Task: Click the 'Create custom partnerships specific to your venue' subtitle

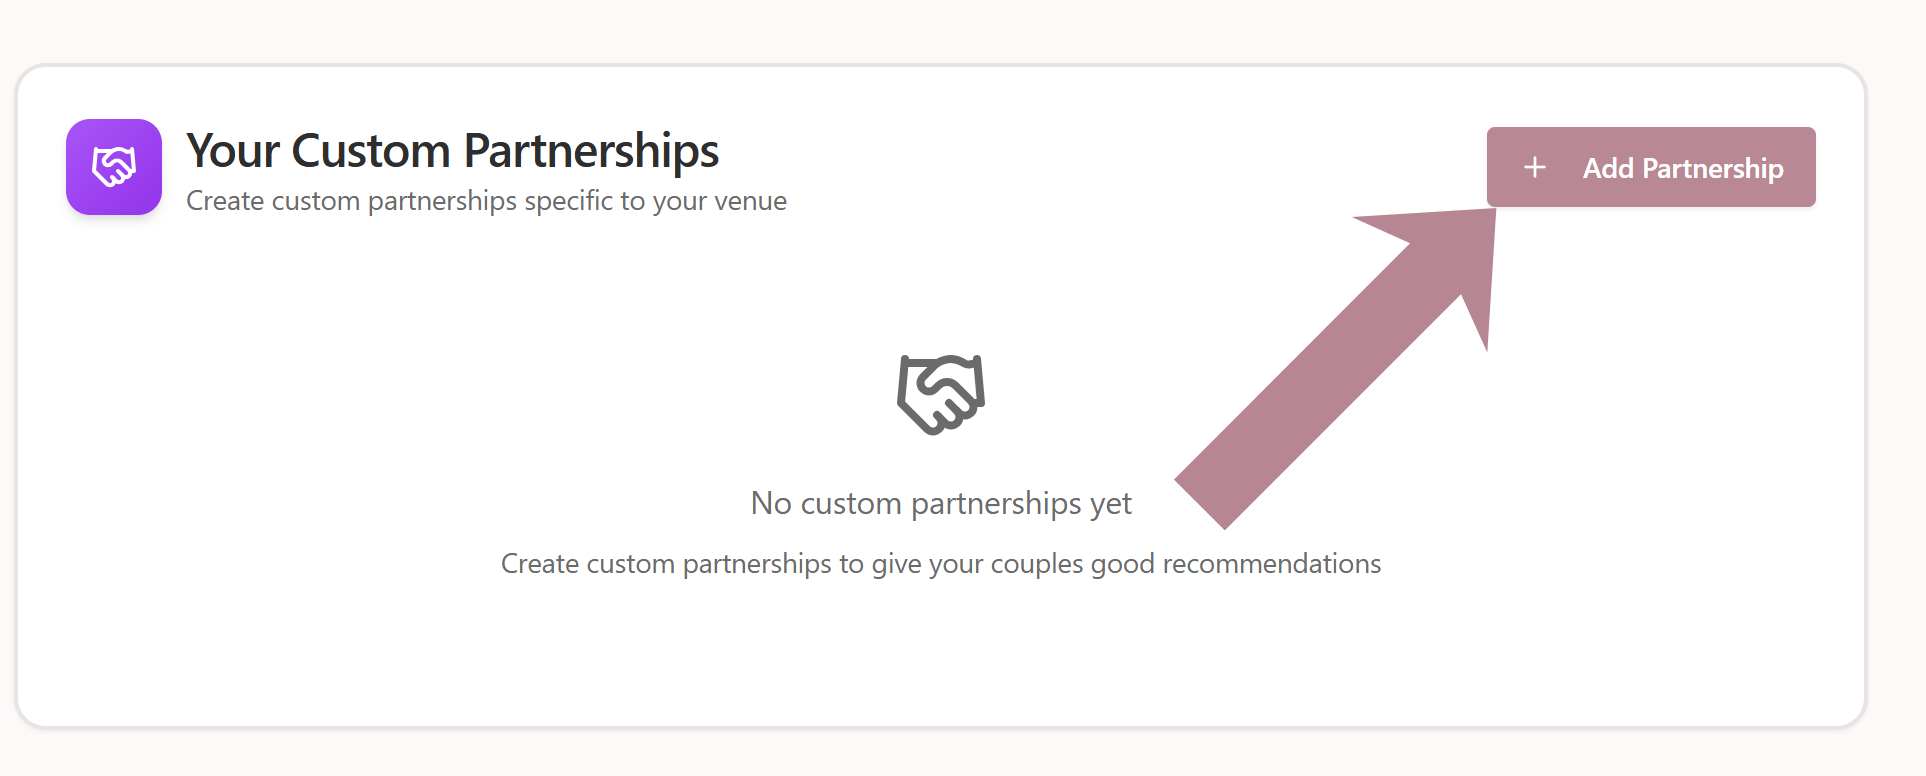Action: pyautogui.click(x=486, y=201)
